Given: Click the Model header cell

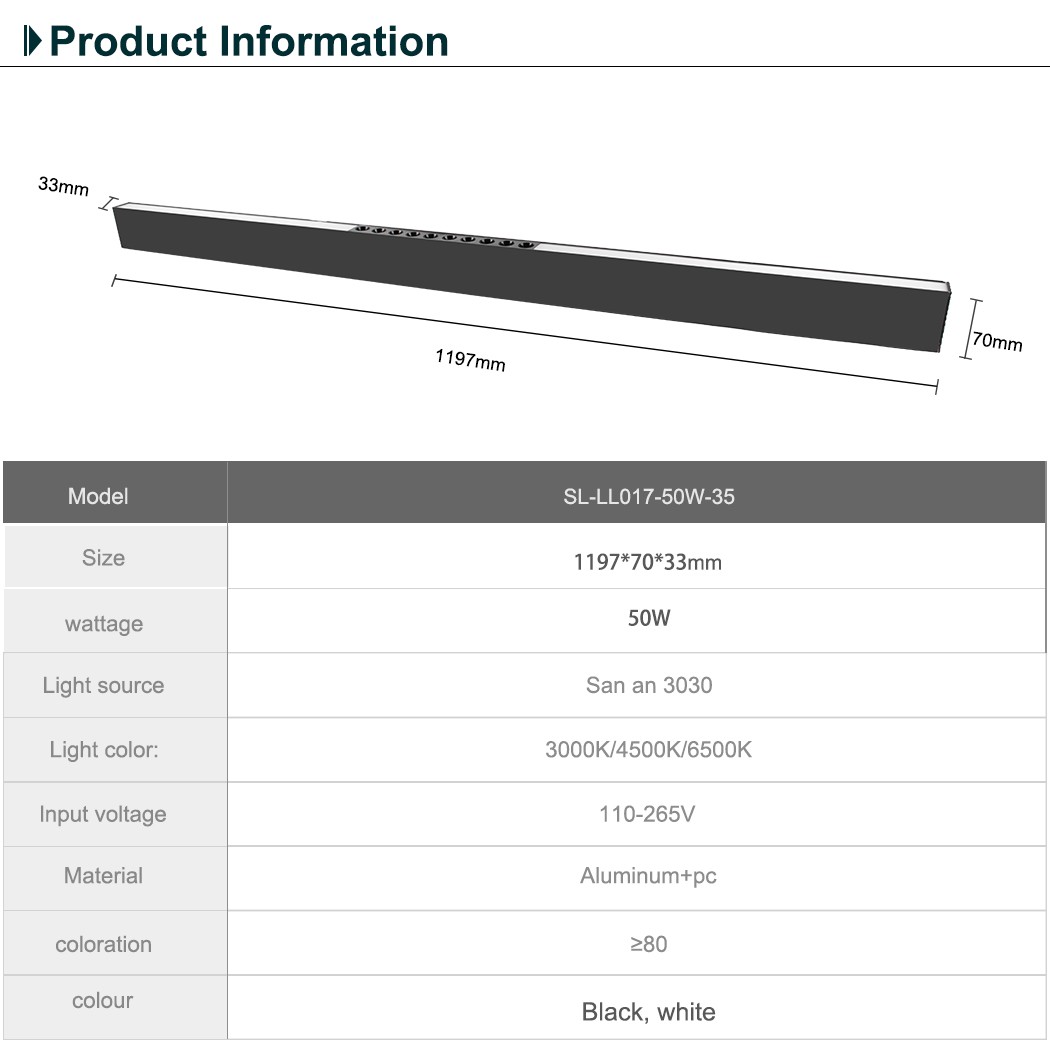Looking at the screenshot, I should 98,496.
